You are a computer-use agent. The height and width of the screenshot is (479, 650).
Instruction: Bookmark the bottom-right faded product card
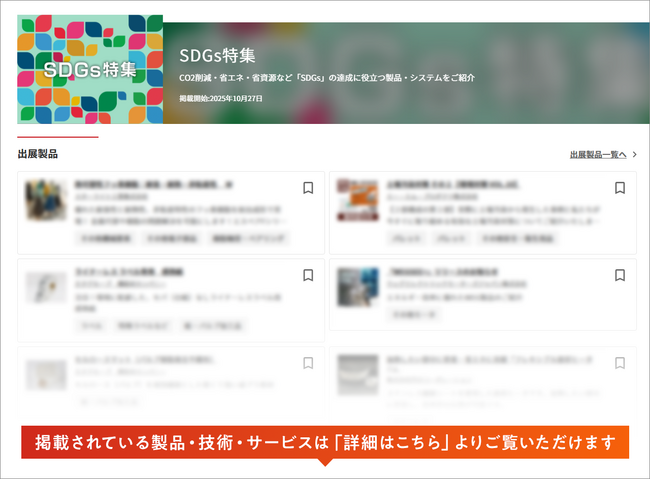coord(620,363)
